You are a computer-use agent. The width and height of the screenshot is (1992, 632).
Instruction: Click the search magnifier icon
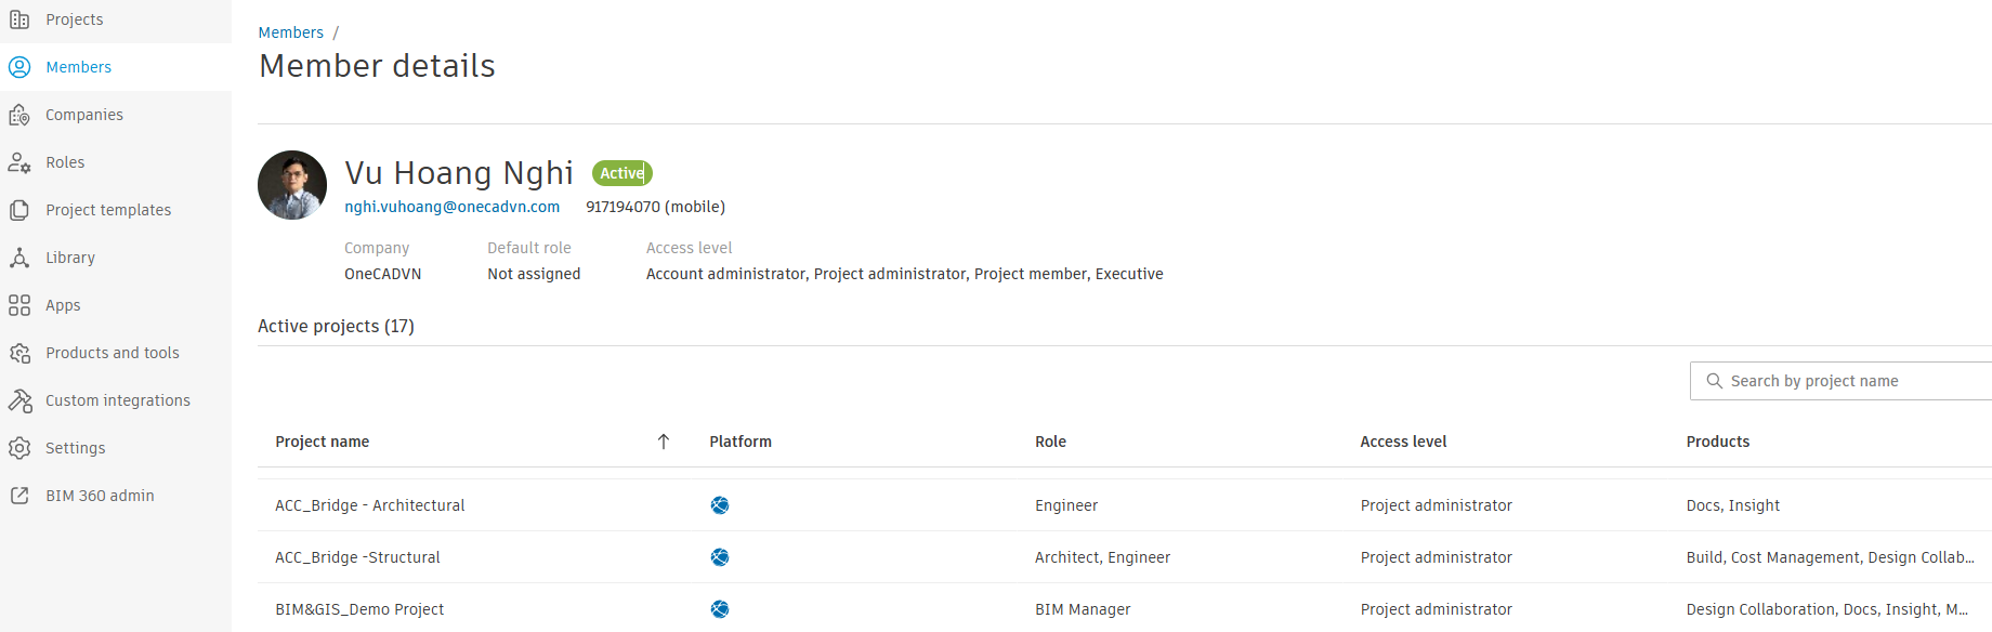click(x=1714, y=381)
